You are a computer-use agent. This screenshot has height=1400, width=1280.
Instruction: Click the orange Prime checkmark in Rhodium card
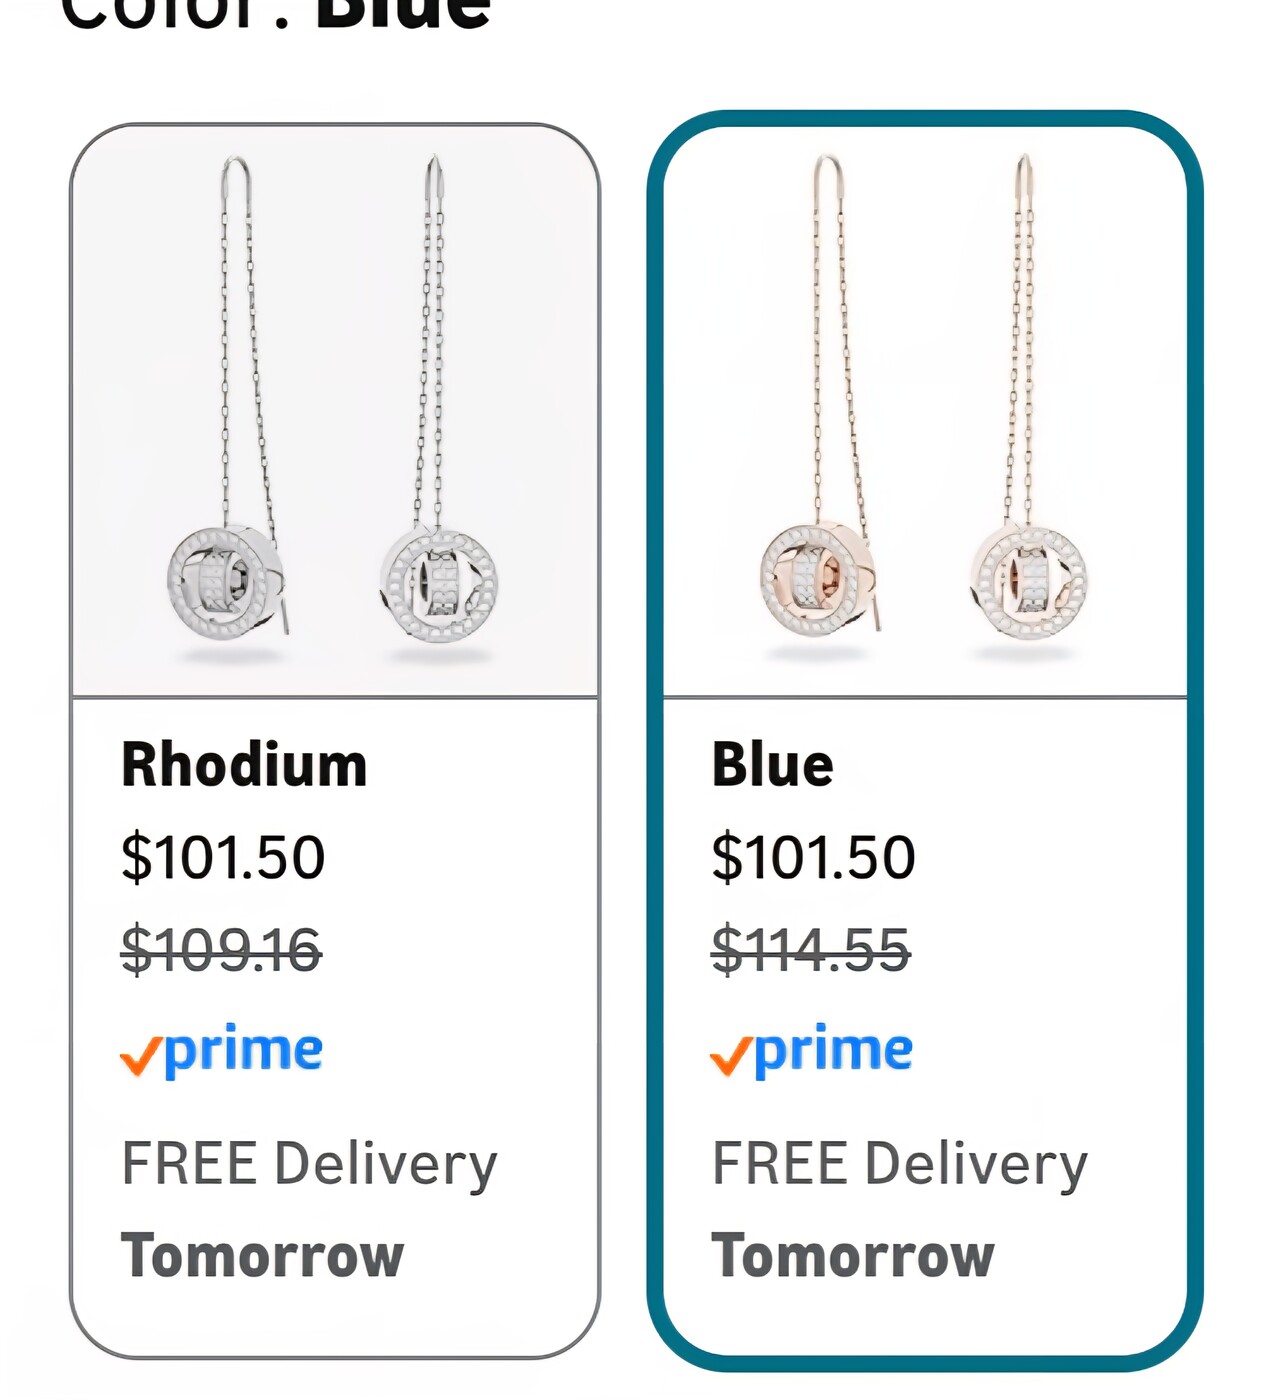[x=140, y=1056]
